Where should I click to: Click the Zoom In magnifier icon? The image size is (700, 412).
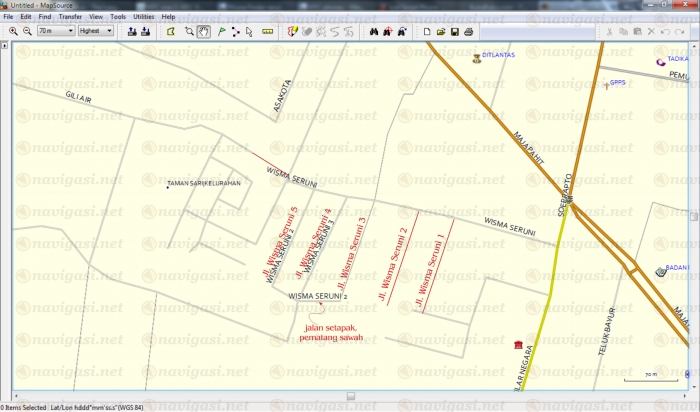[13, 31]
